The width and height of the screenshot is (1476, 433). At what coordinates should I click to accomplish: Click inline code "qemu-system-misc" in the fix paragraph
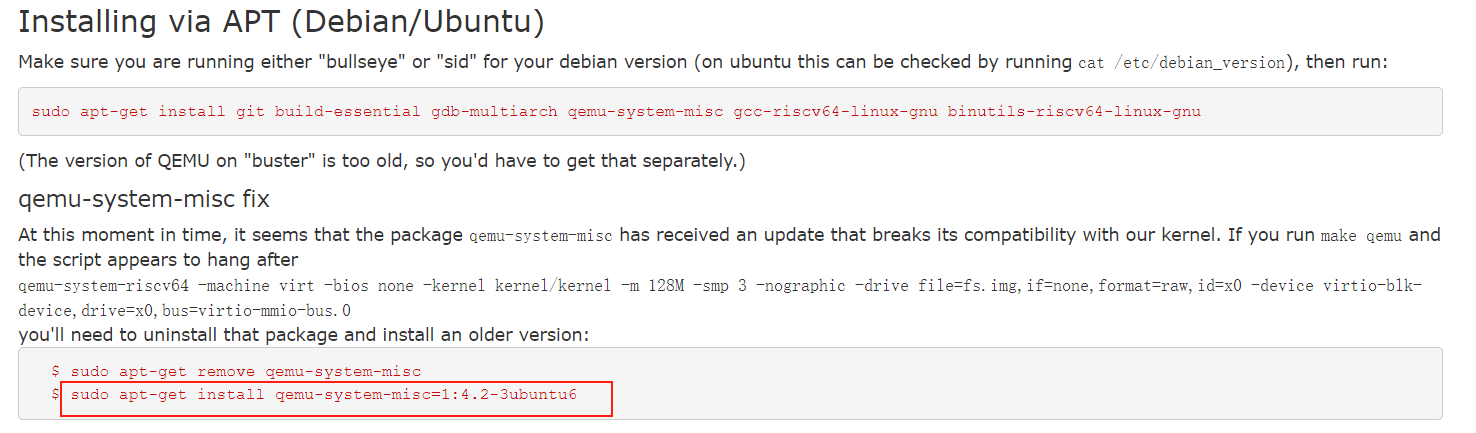click(540, 236)
